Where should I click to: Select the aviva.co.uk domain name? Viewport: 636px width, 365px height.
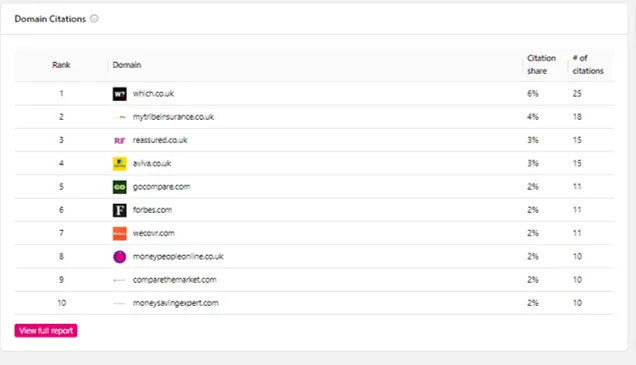pyautogui.click(x=152, y=163)
